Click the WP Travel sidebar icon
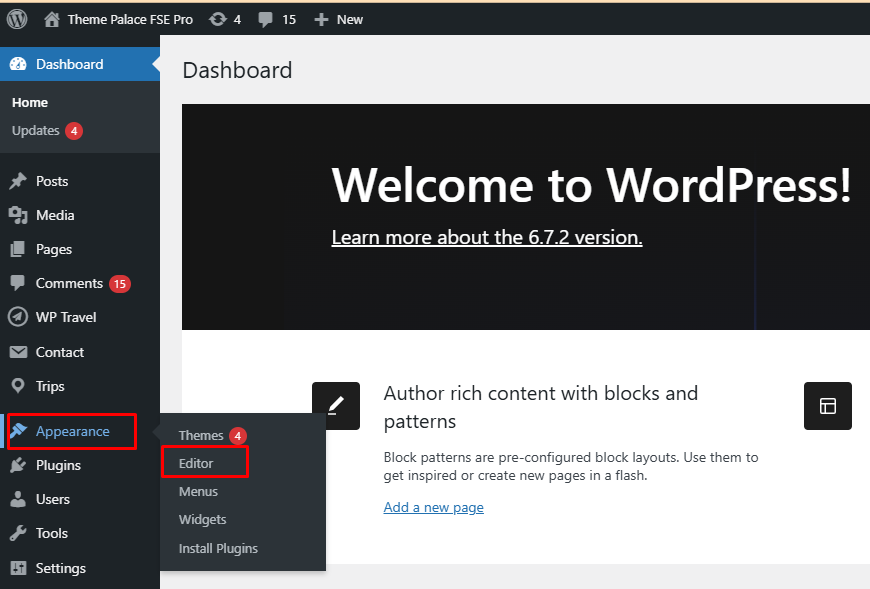Viewport: 870px width, 589px height. (18, 317)
